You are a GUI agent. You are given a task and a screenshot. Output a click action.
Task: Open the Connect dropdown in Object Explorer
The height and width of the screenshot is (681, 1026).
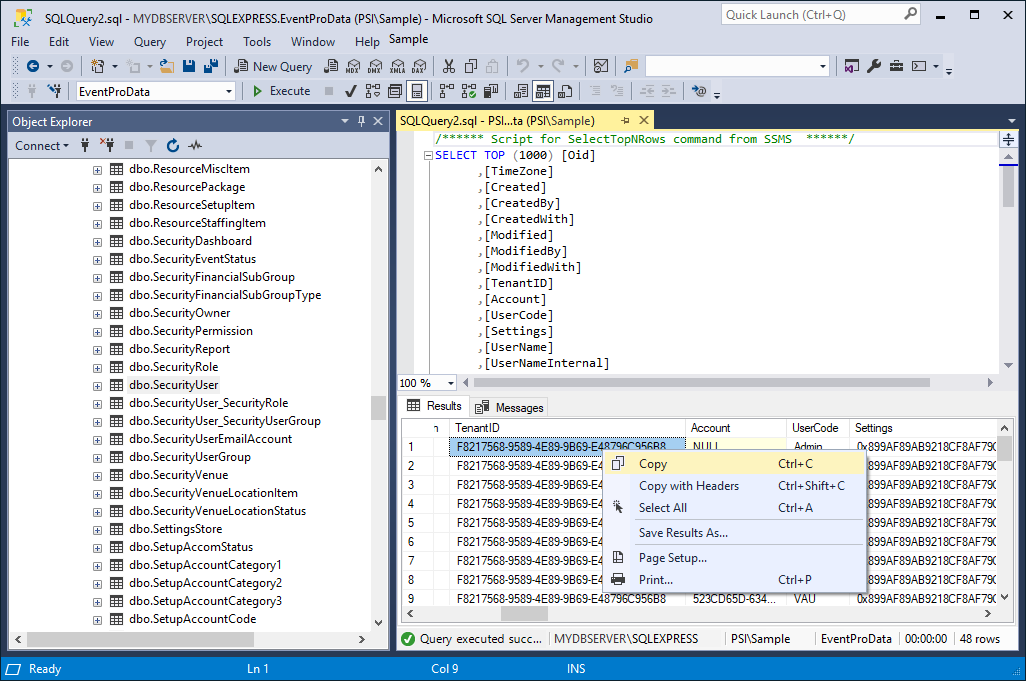(42, 145)
